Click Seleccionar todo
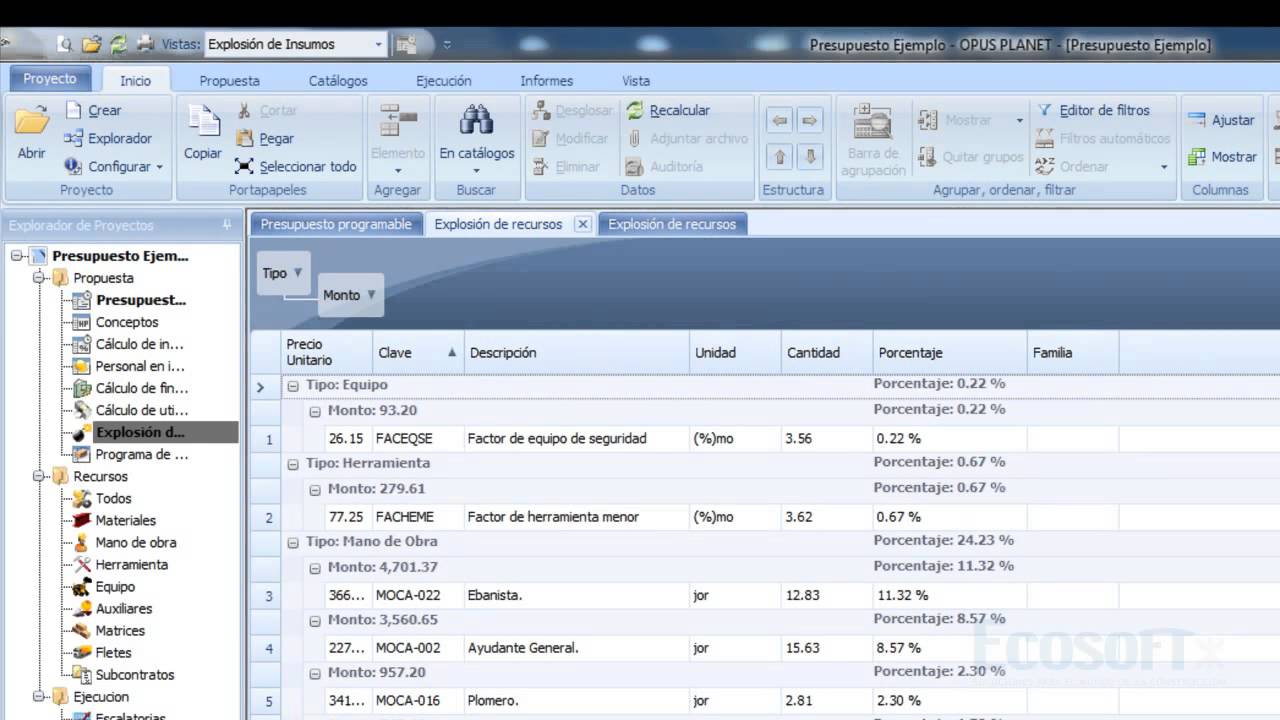1280x720 pixels. pyautogui.click(x=296, y=167)
